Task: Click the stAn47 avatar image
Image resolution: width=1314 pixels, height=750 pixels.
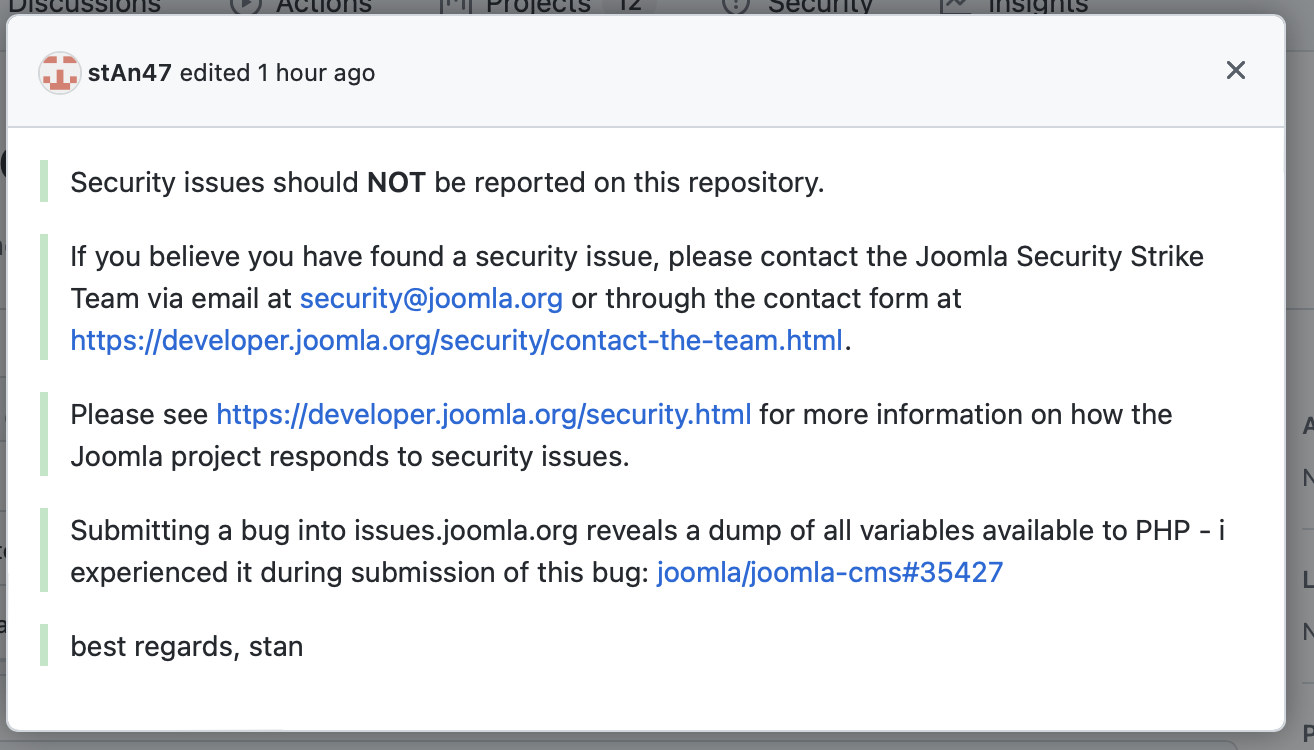Action: [x=59, y=73]
